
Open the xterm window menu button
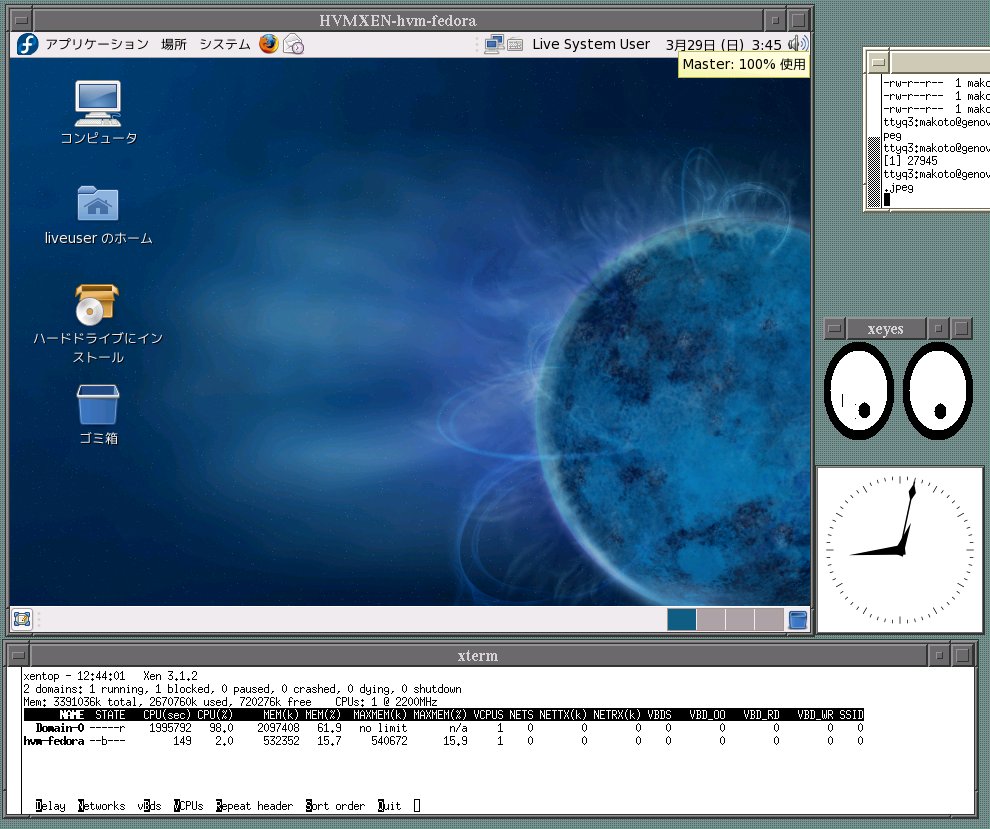pos(18,655)
